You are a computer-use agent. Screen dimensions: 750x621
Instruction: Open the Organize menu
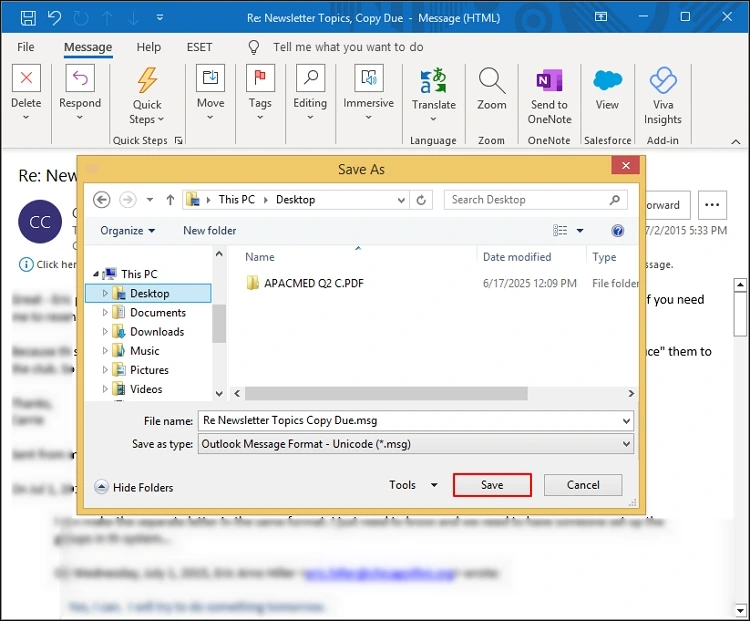(128, 231)
